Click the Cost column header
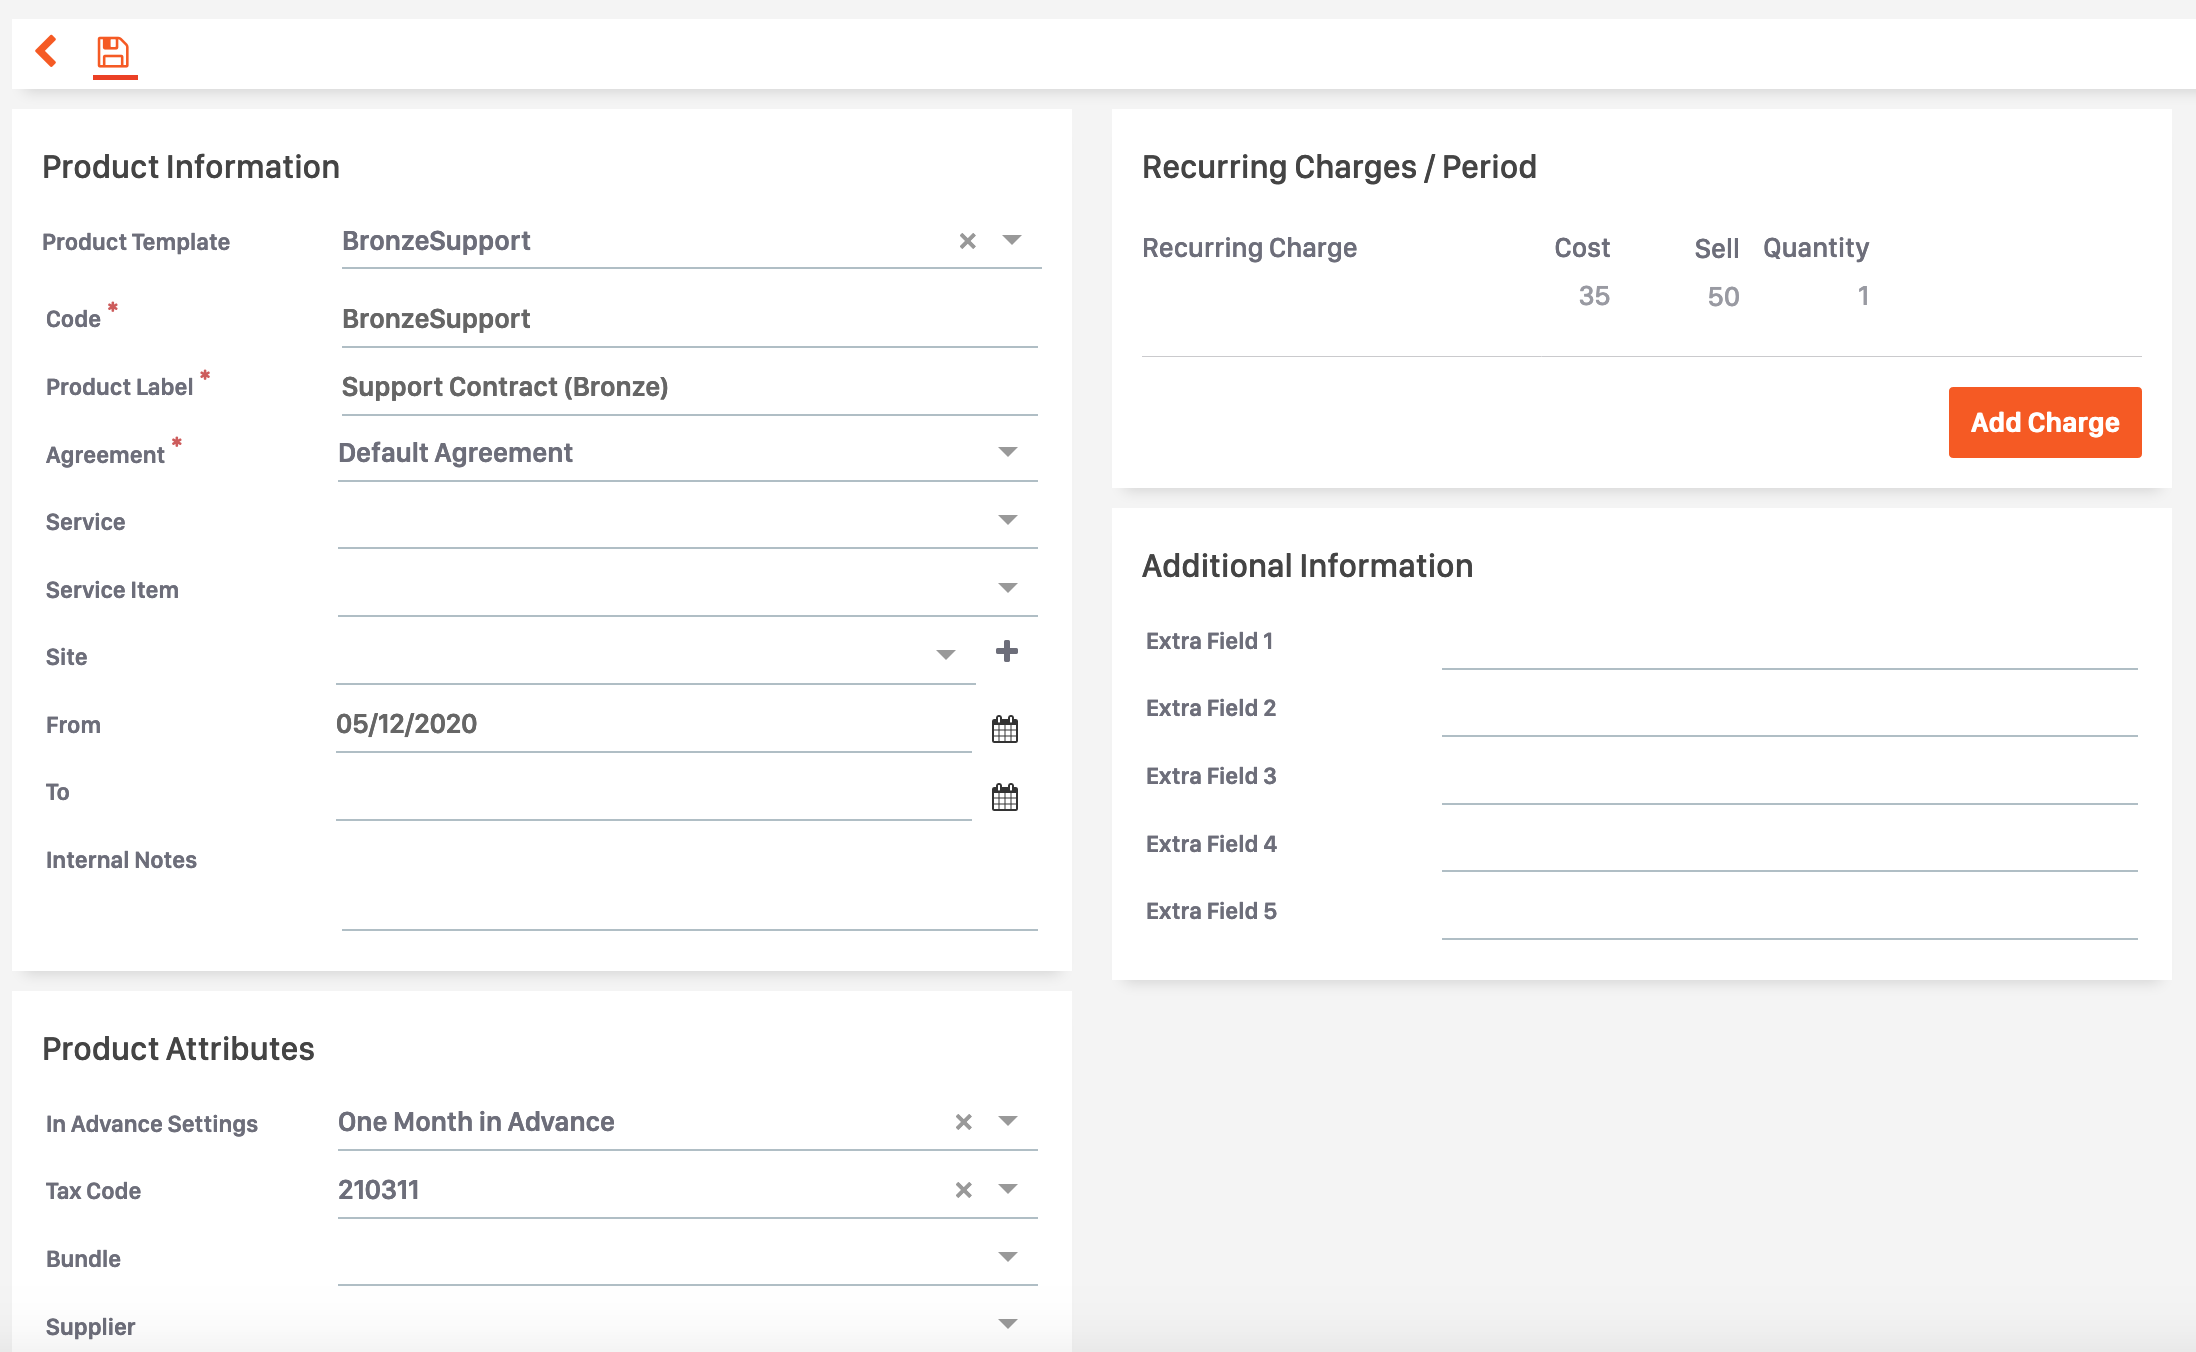 1582,248
